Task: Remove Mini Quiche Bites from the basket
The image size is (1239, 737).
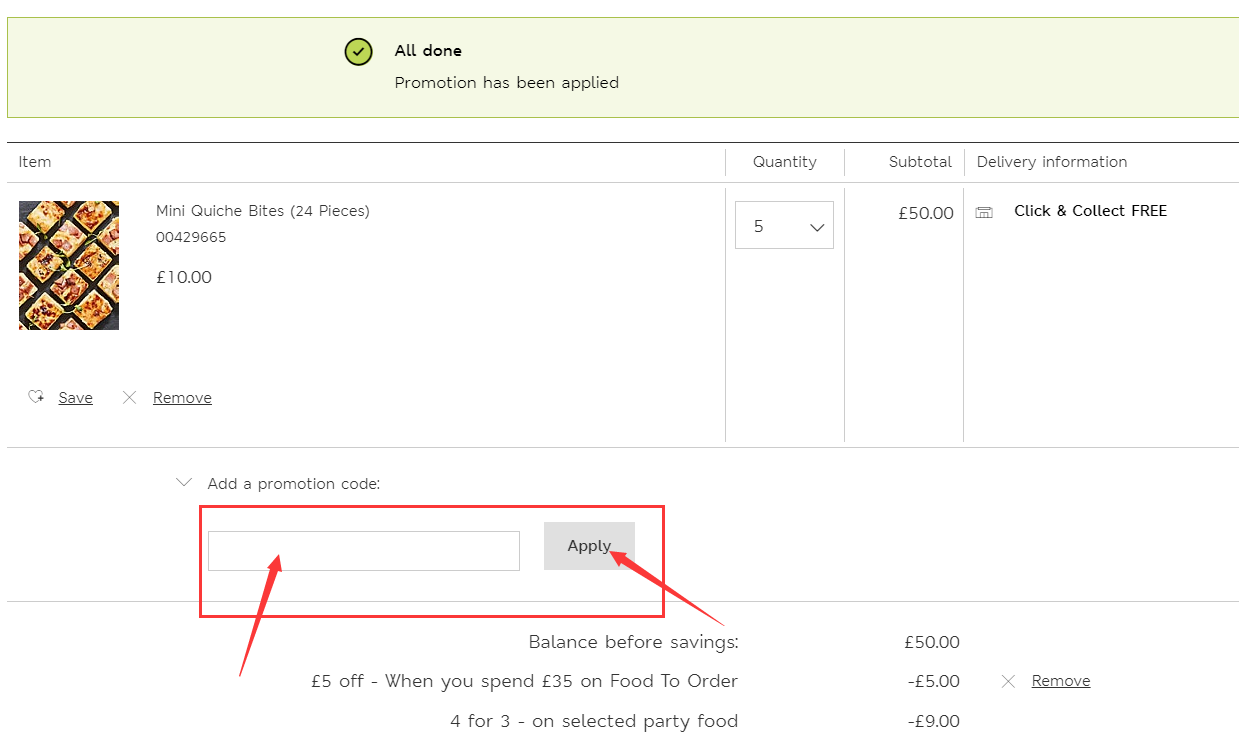Action: (x=182, y=398)
